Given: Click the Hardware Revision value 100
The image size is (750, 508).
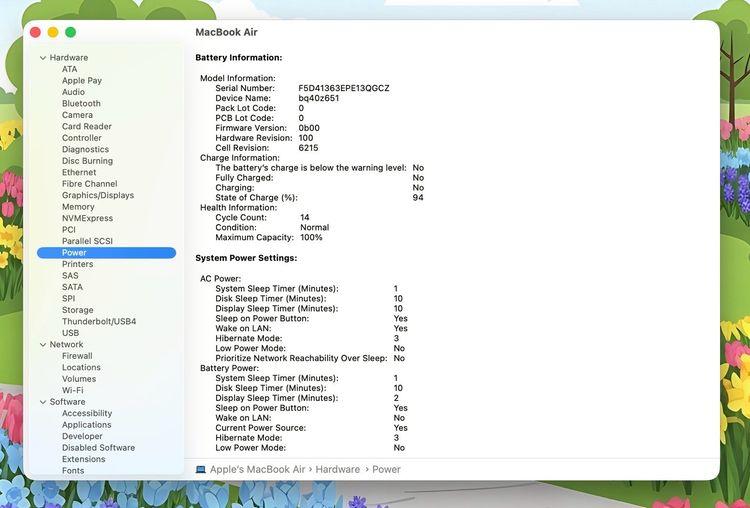Looking at the screenshot, I should (x=306, y=138).
